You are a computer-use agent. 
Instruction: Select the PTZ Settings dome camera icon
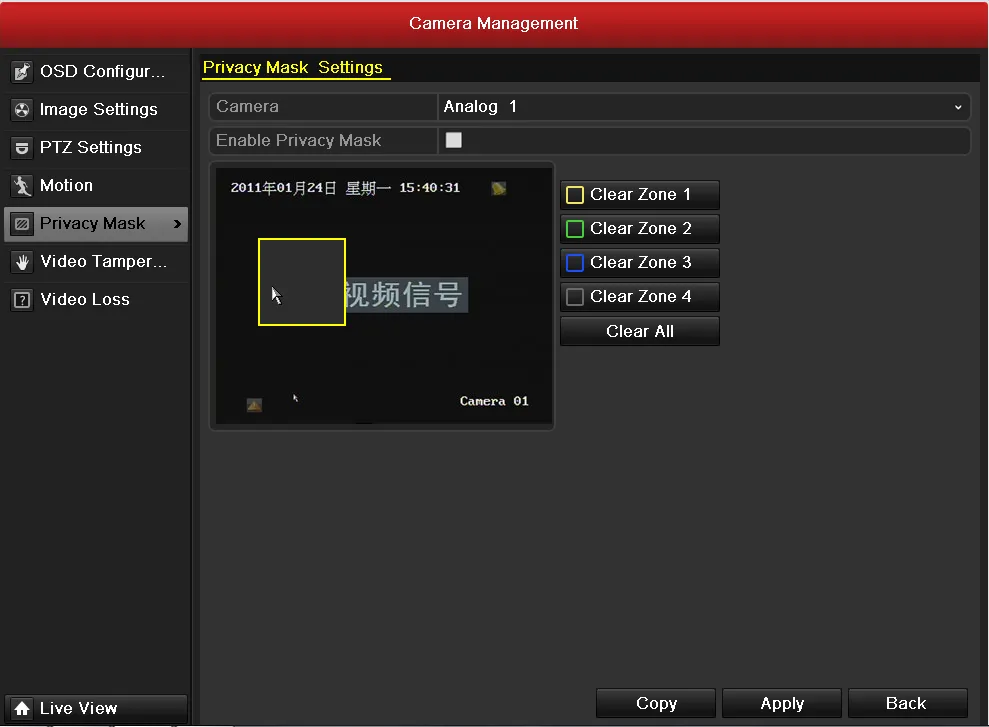[x=22, y=148]
